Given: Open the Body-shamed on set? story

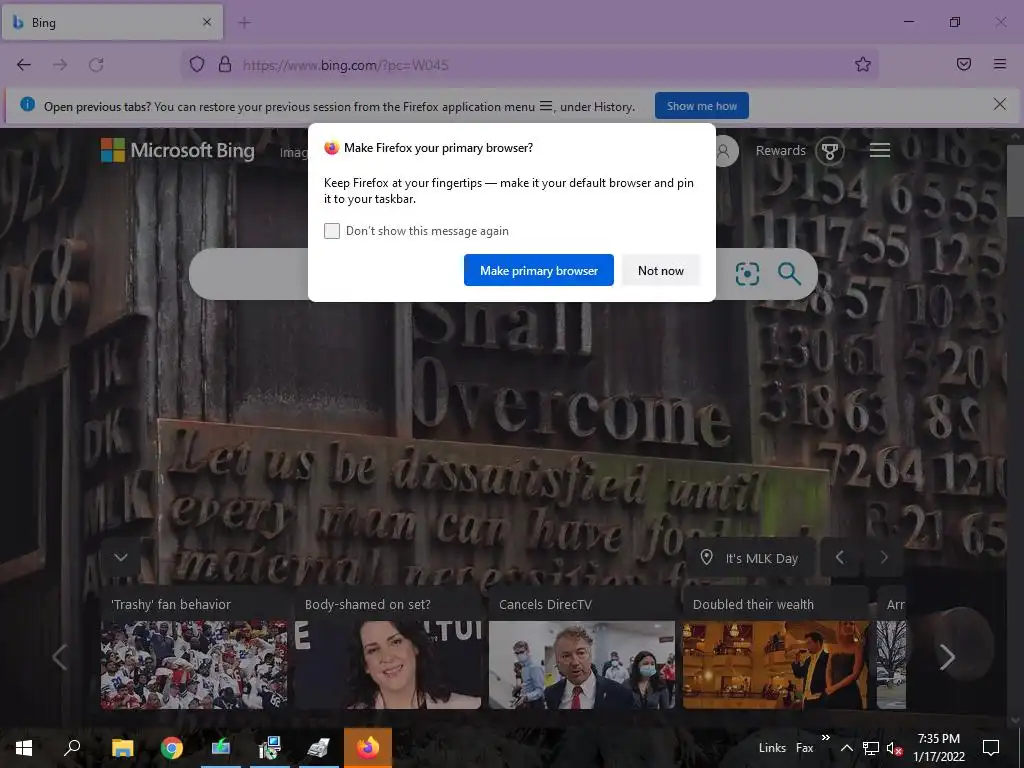Looking at the screenshot, I should tap(388, 647).
